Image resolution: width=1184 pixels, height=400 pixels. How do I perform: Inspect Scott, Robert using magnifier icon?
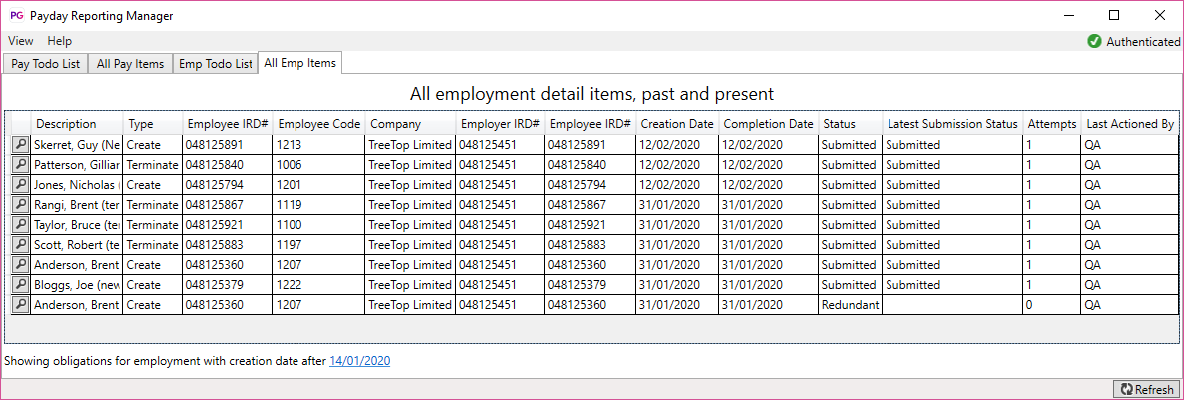pyautogui.click(x=19, y=244)
